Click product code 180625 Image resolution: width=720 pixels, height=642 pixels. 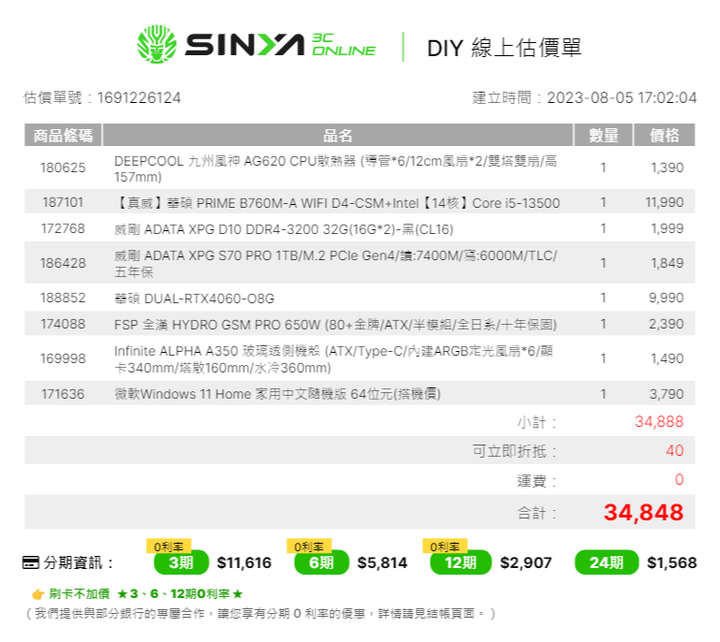[63, 168]
